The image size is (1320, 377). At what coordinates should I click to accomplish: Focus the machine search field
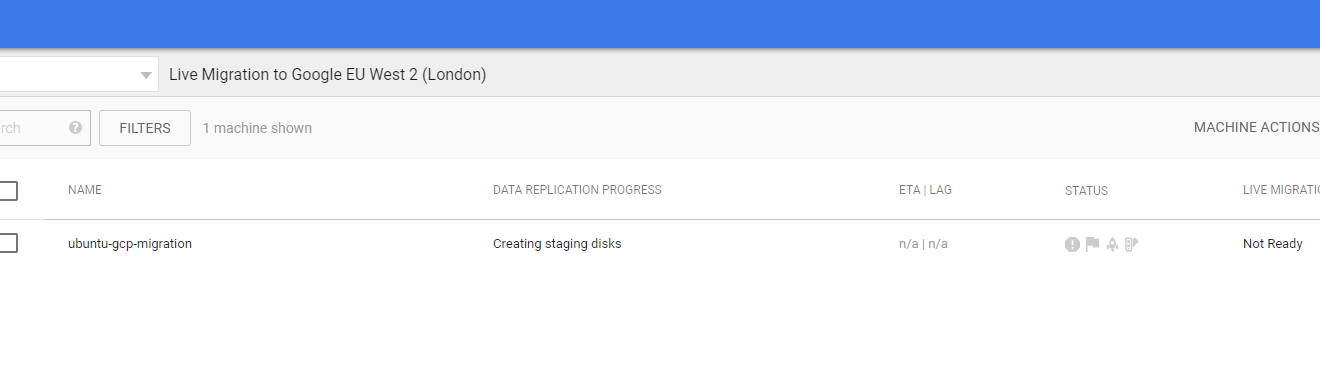pyautogui.click(x=30, y=128)
